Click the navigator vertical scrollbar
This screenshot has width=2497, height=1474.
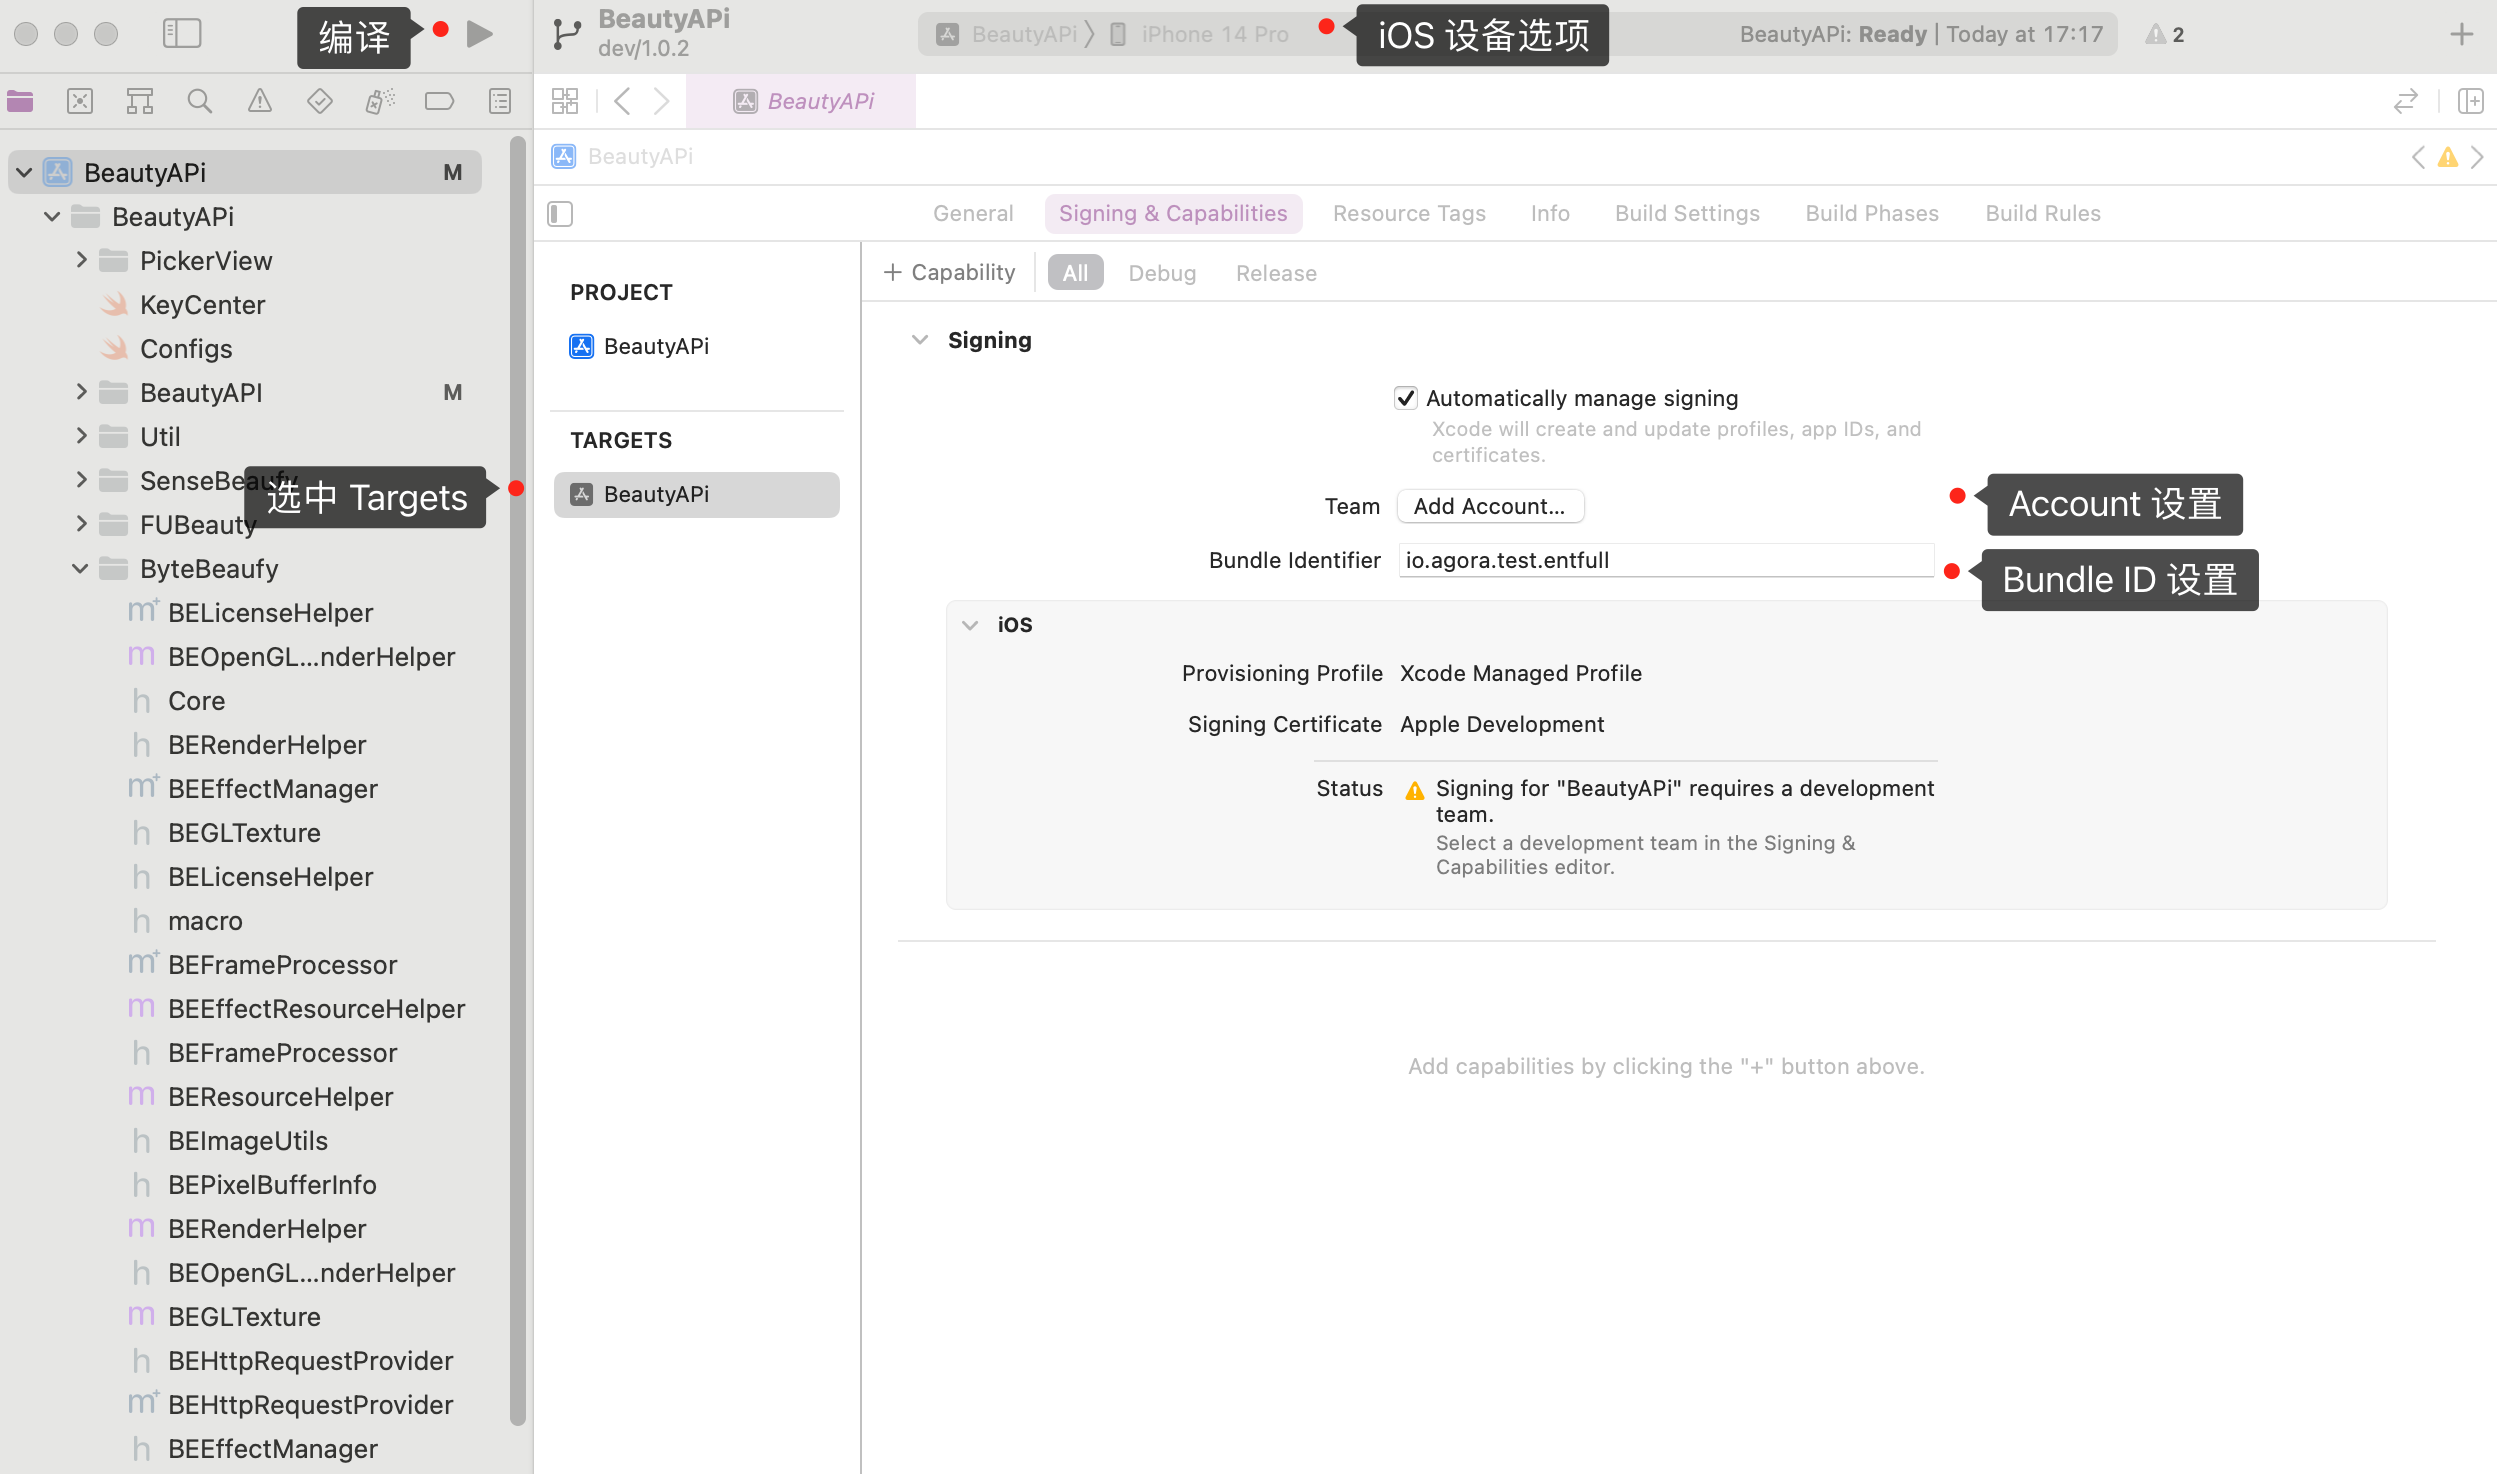pyautogui.click(x=517, y=780)
